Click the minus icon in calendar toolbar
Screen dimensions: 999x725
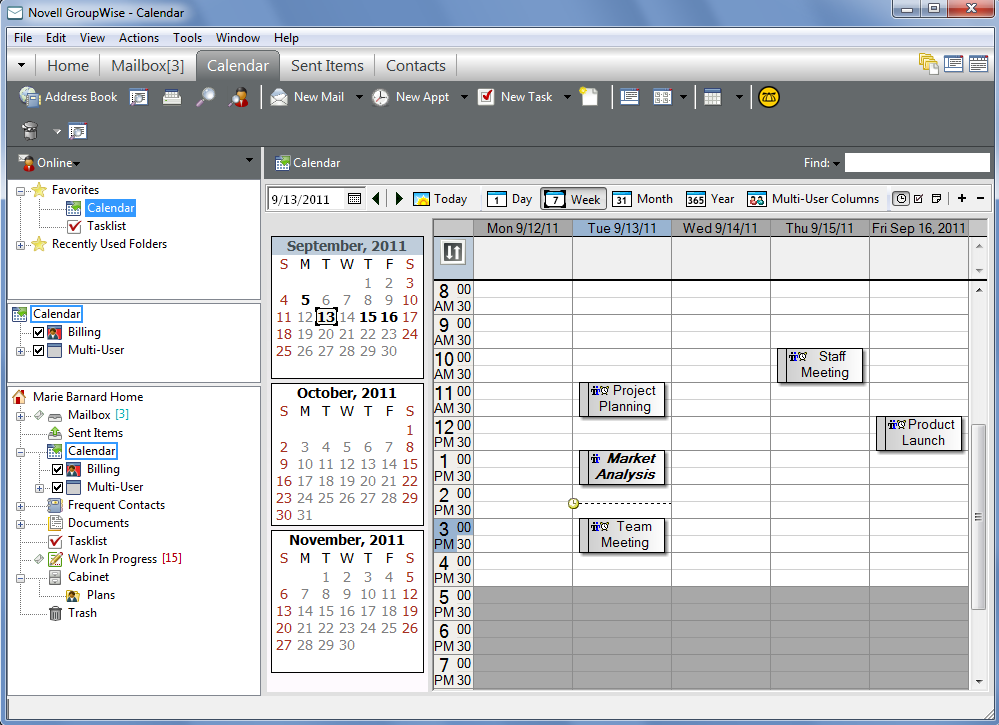pos(981,199)
